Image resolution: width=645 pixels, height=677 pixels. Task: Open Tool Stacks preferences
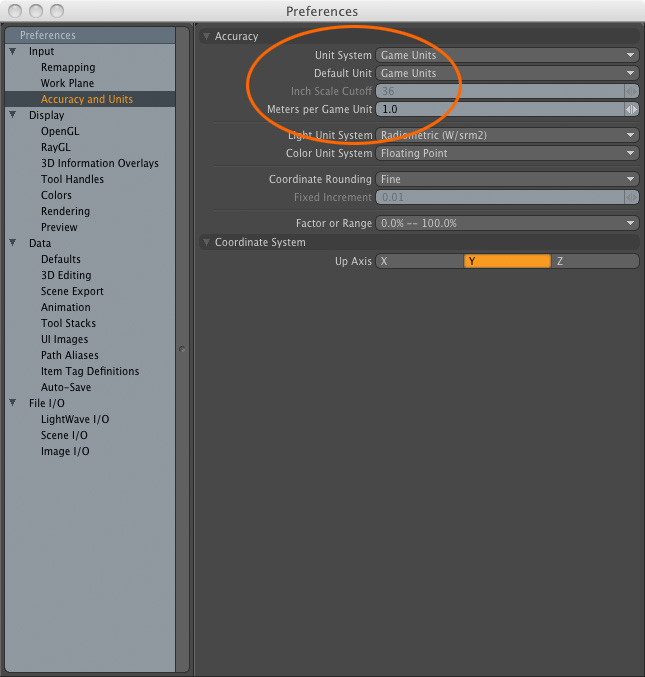point(68,323)
